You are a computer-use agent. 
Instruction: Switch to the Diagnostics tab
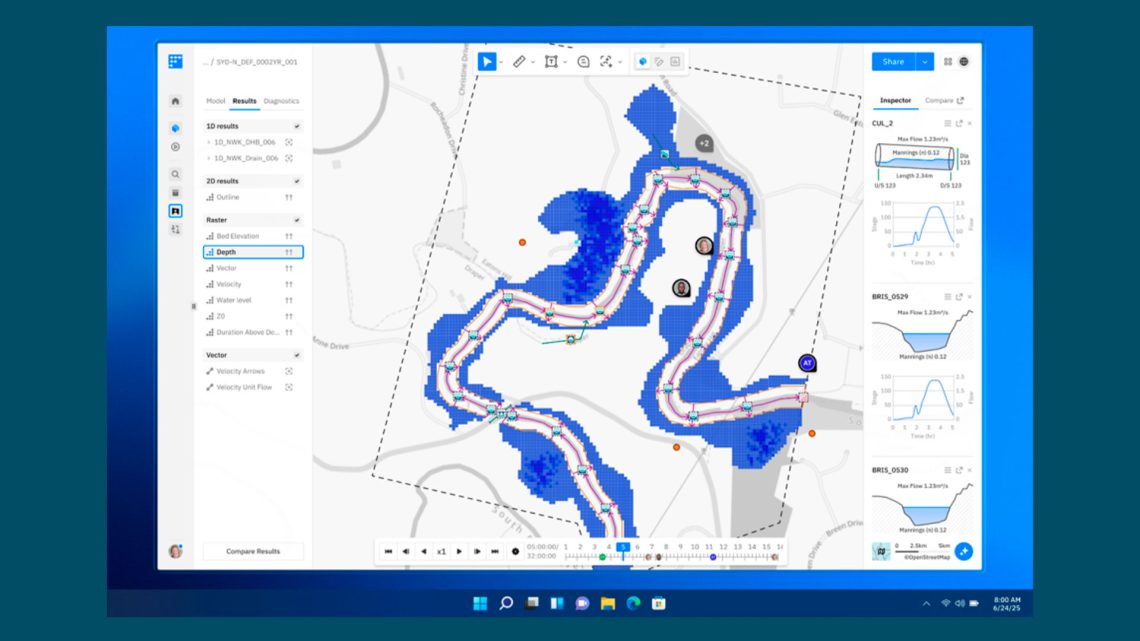pos(281,102)
